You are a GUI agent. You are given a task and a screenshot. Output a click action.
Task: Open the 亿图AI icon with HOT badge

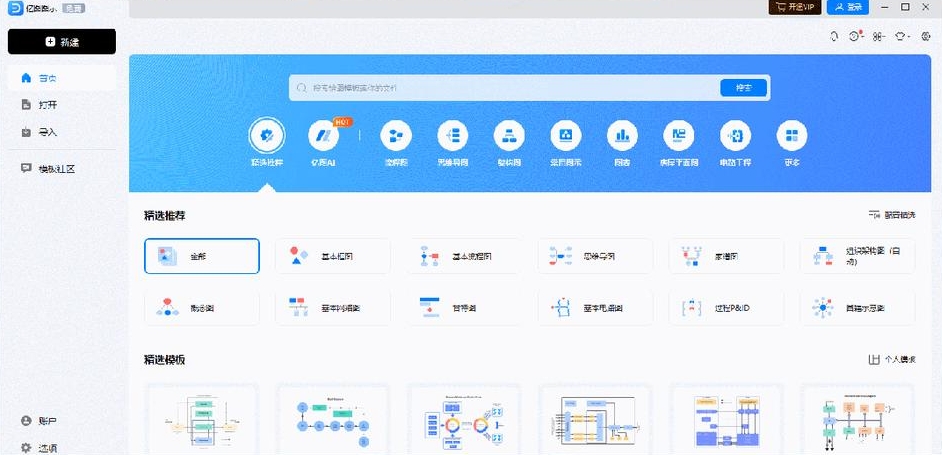pos(324,136)
